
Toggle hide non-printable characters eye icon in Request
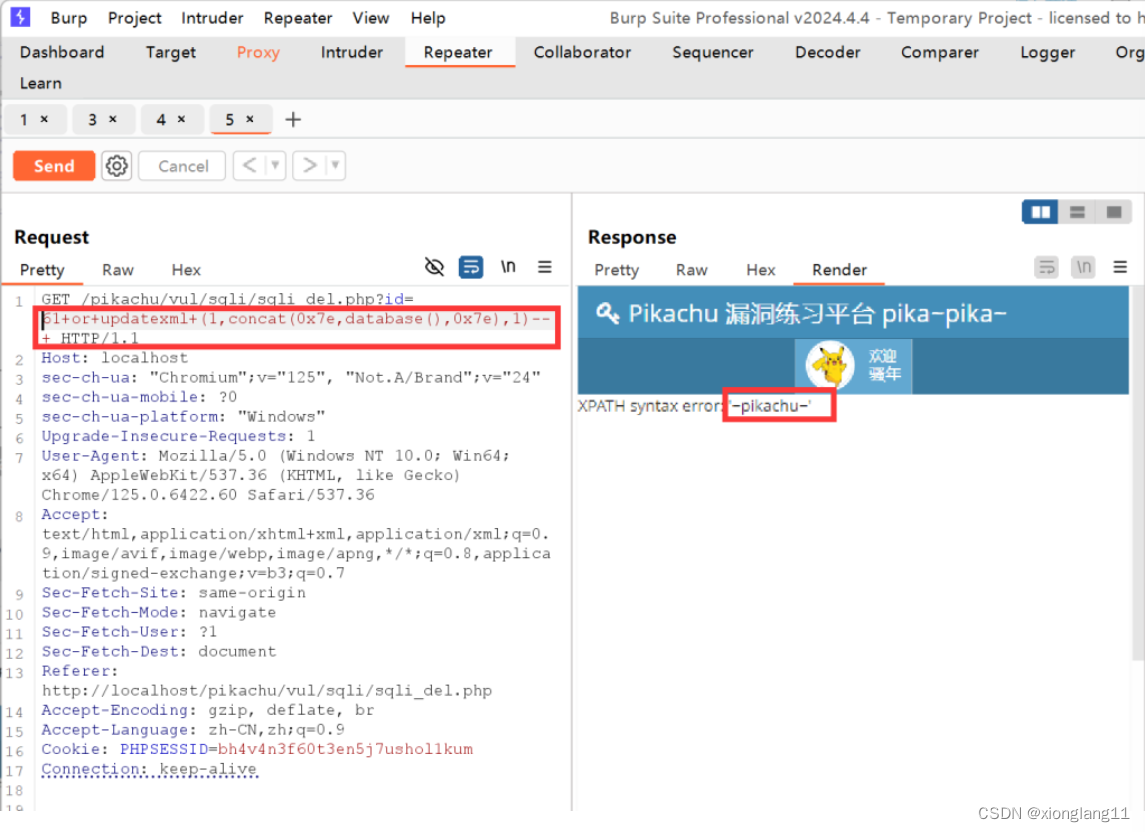click(434, 267)
